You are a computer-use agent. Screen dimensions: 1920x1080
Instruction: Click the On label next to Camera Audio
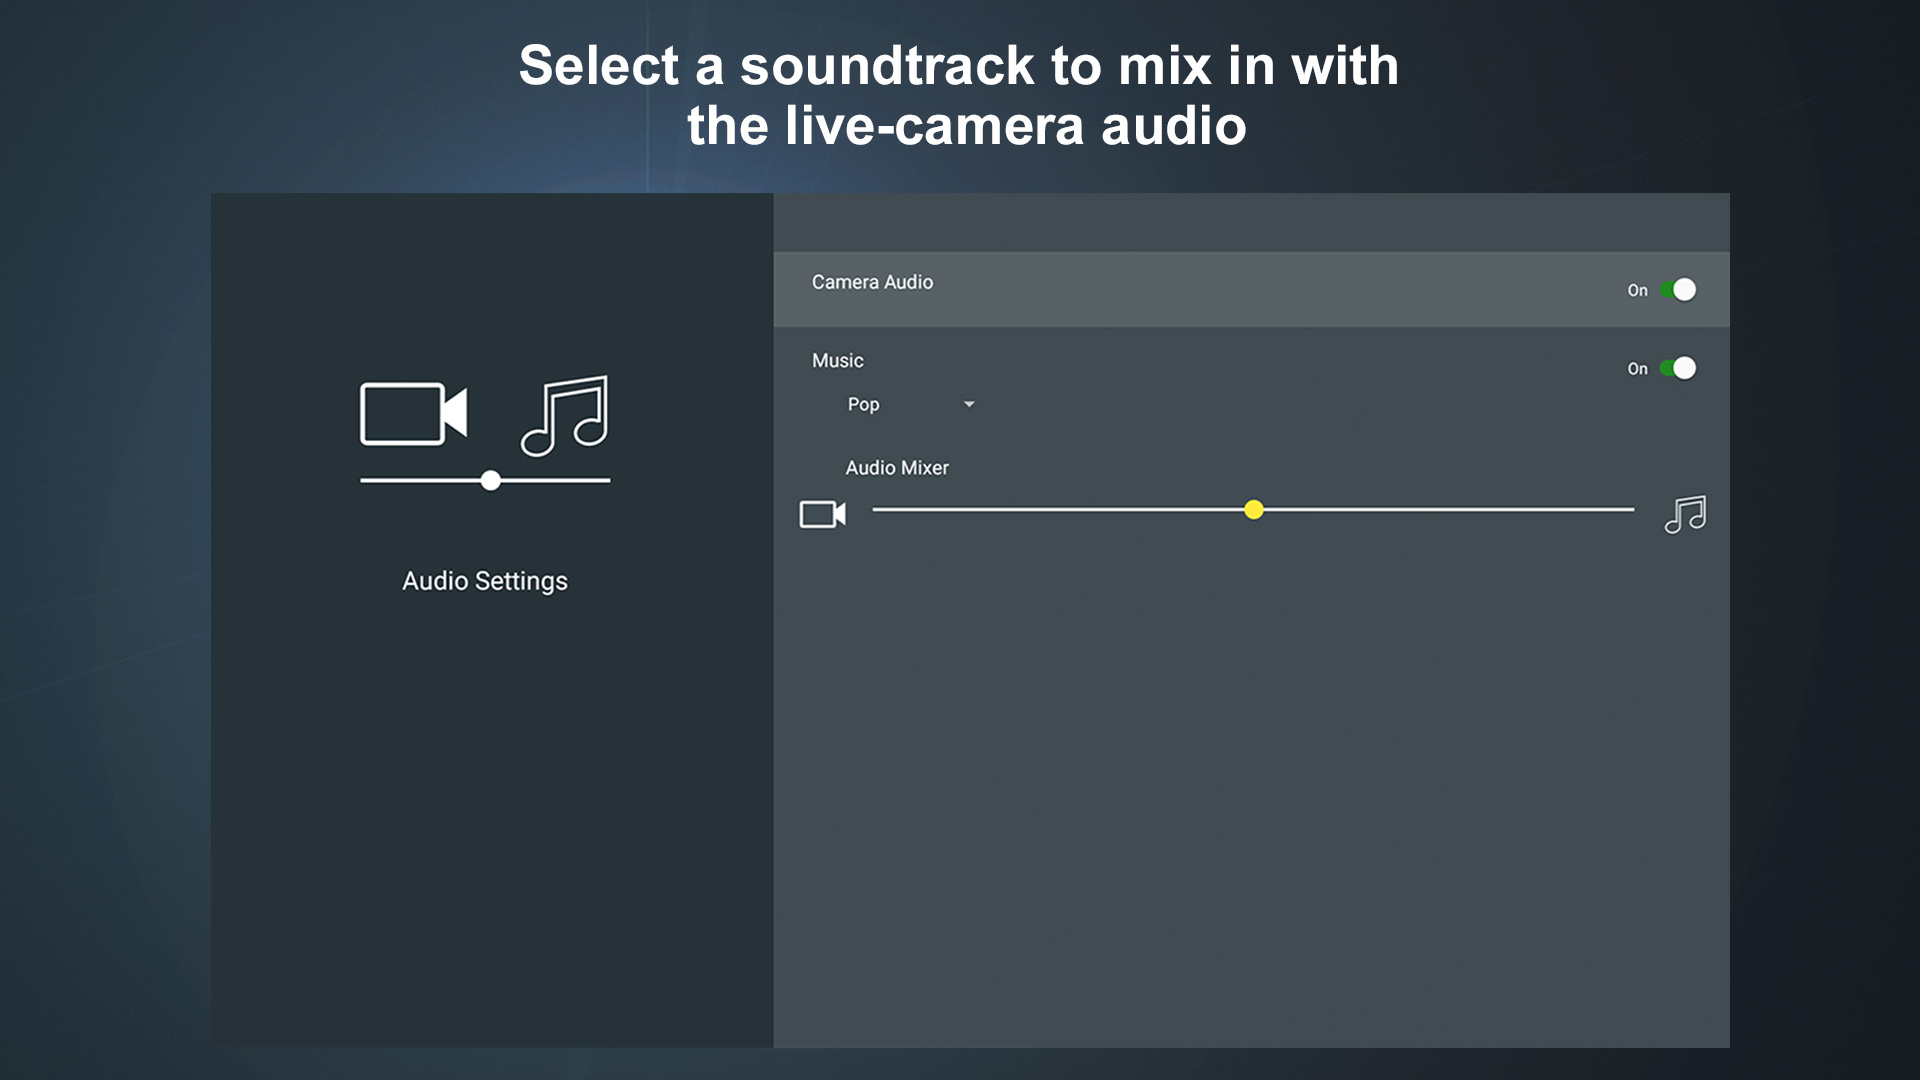(x=1637, y=290)
